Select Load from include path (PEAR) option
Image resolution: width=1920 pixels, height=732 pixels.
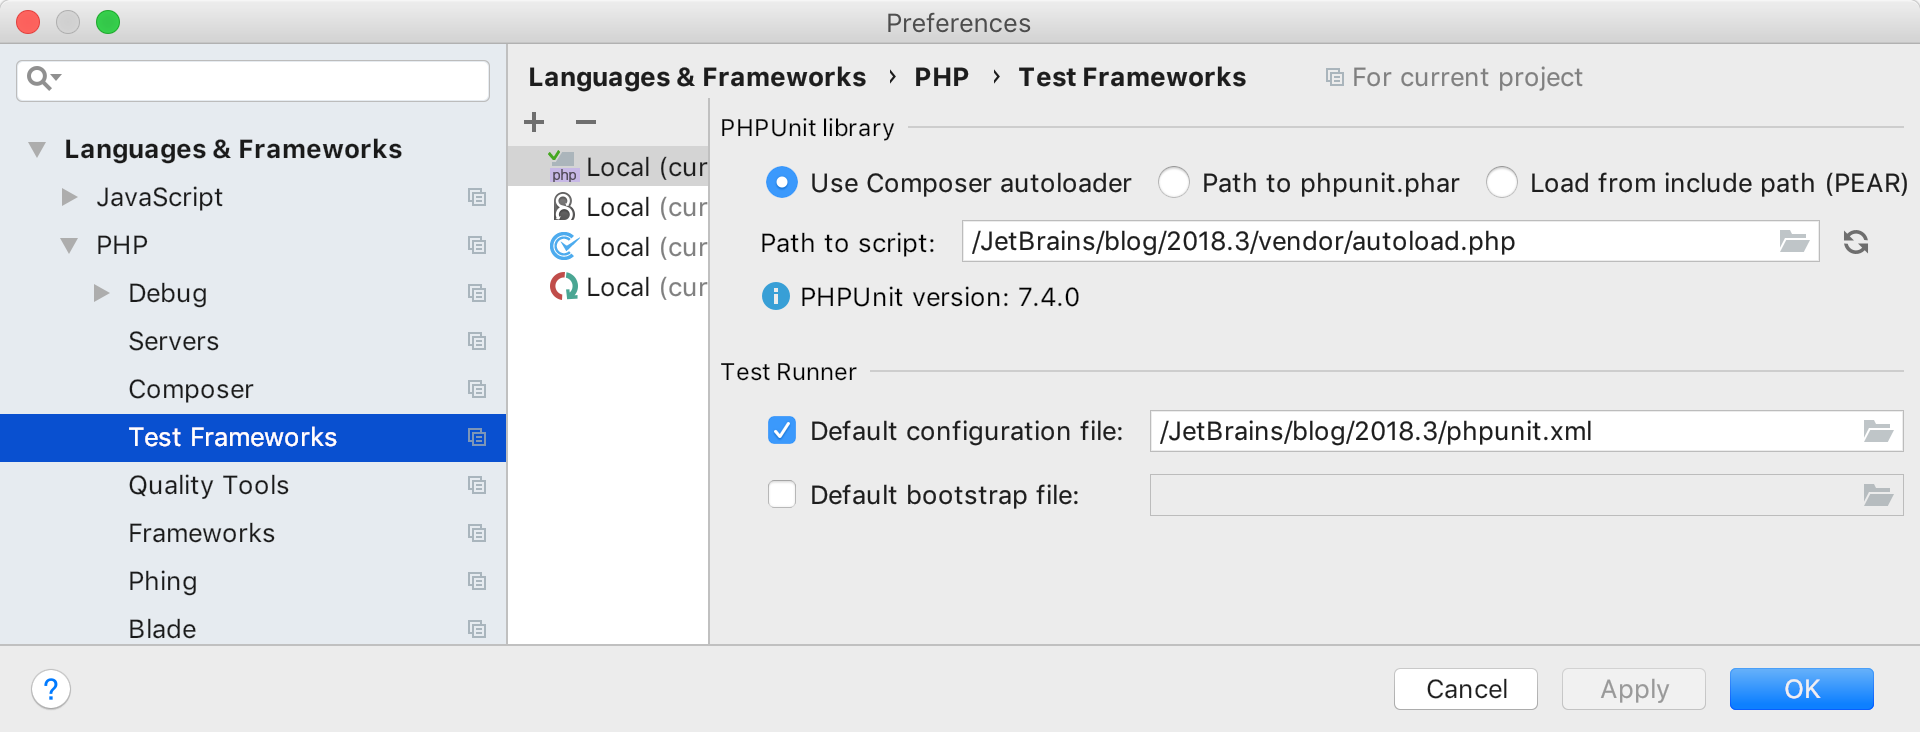click(1502, 183)
